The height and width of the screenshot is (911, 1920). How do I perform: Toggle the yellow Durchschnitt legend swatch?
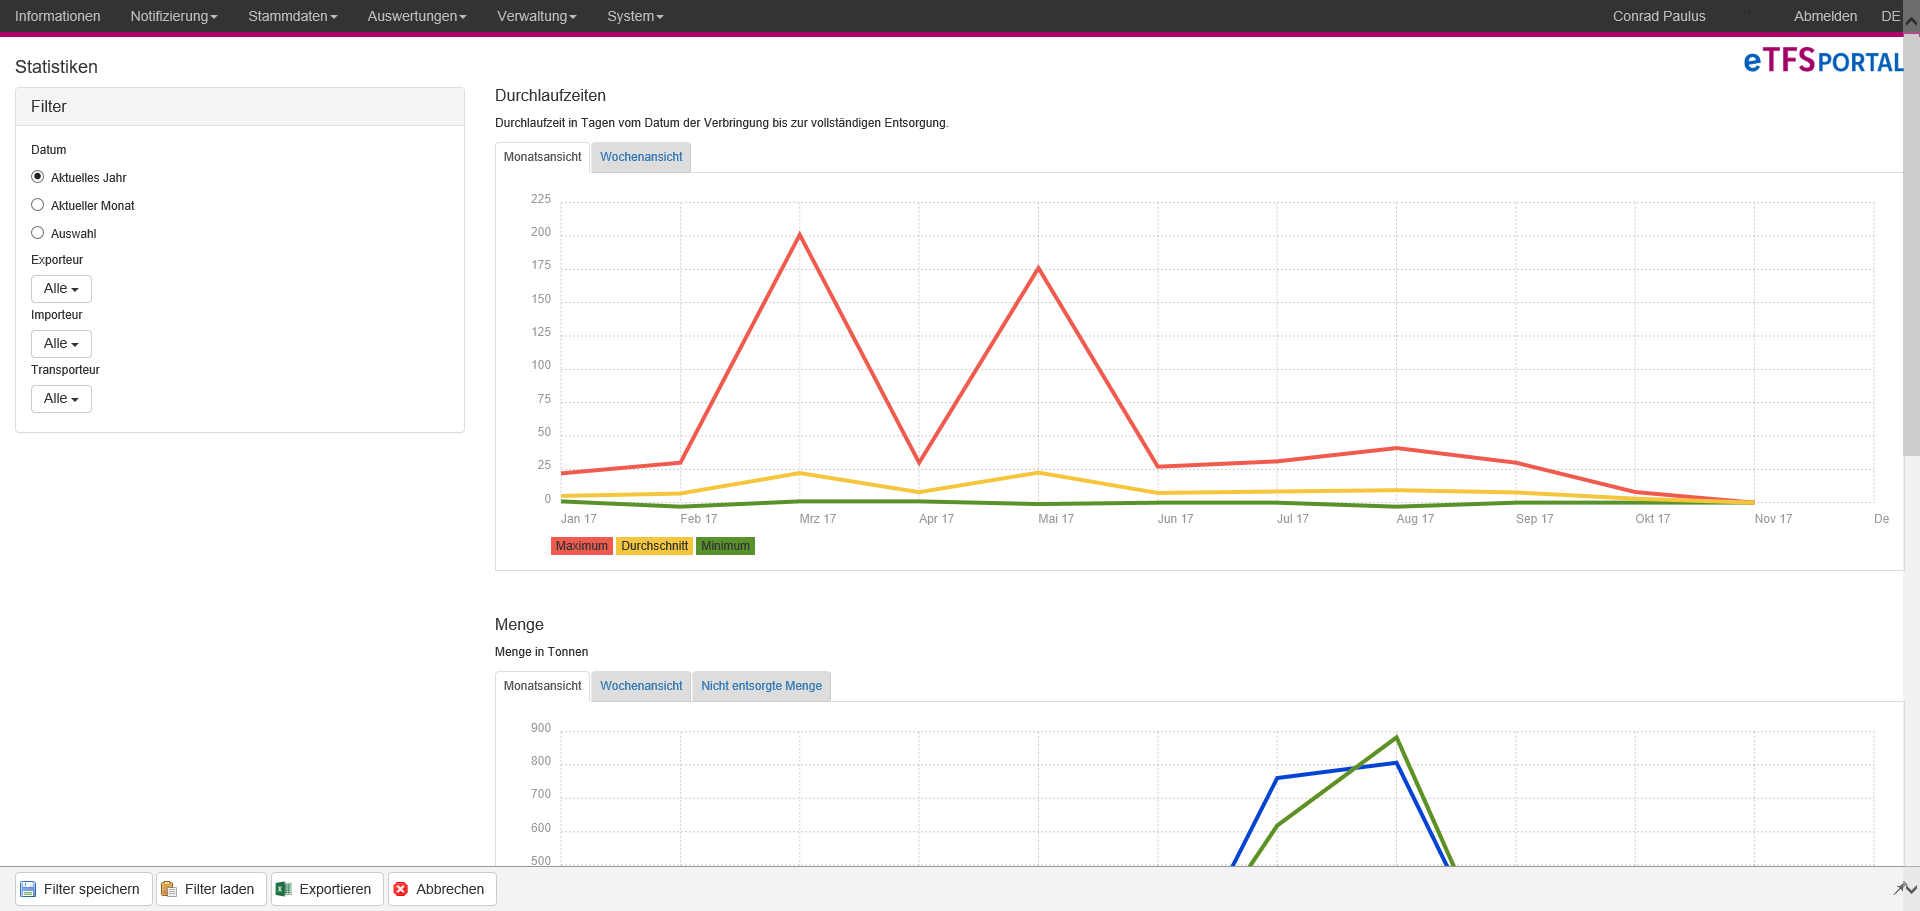[x=655, y=546]
